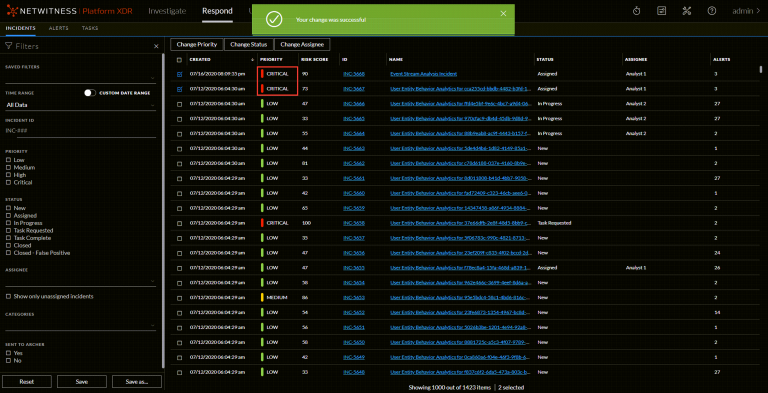Check the Low priority filter

tap(8, 160)
